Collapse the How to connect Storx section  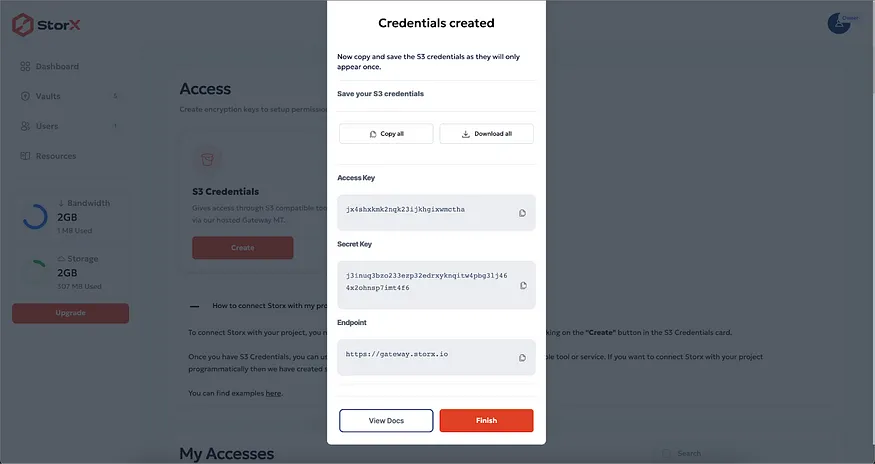194,305
